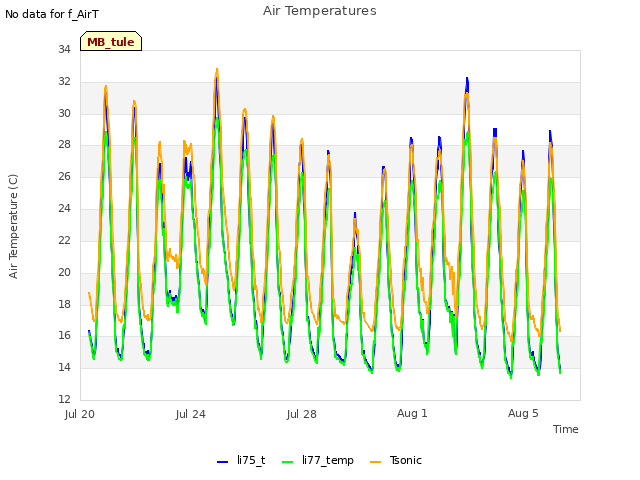
Task: Click the highest orange Tsonic peak near Jul 25
Action: tap(217, 69)
